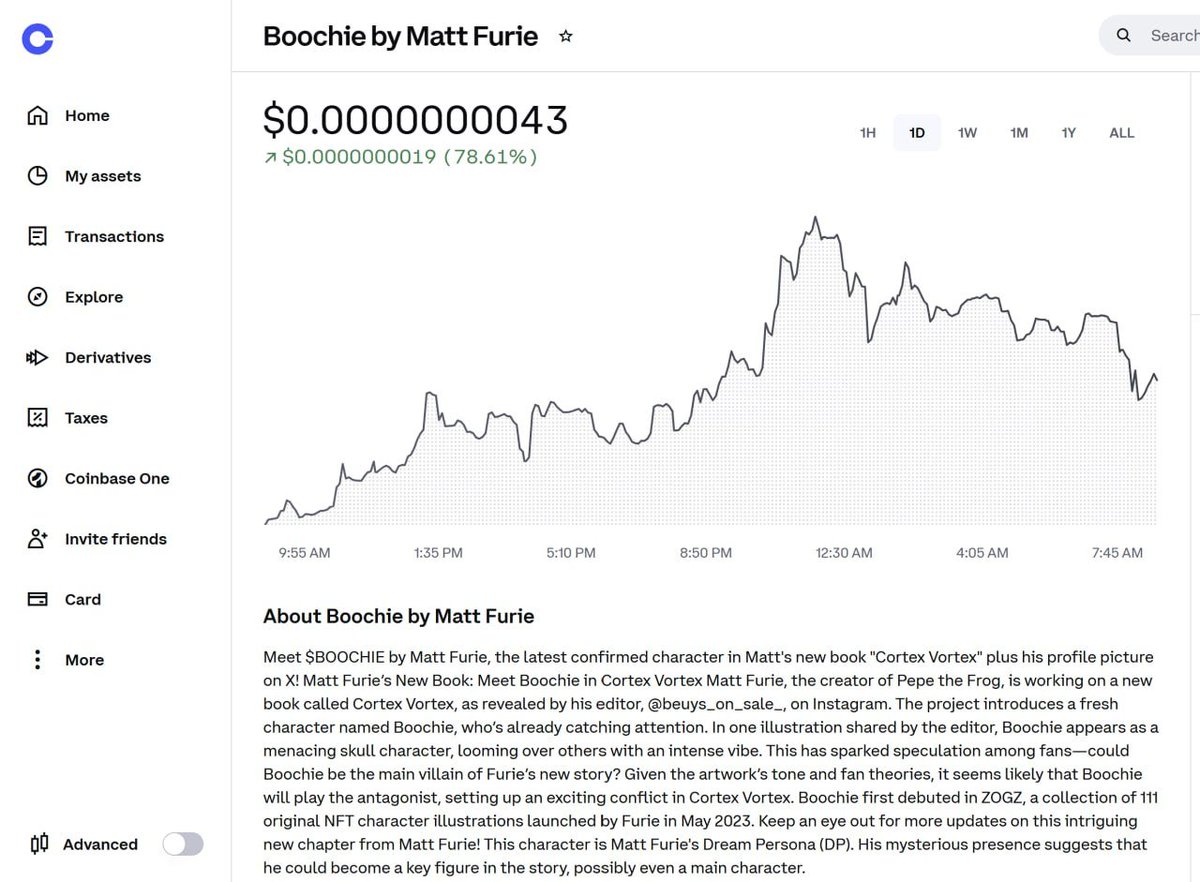The width and height of the screenshot is (1200, 882).
Task: Click the price chart peak near 12:30 AM
Action: point(816,217)
